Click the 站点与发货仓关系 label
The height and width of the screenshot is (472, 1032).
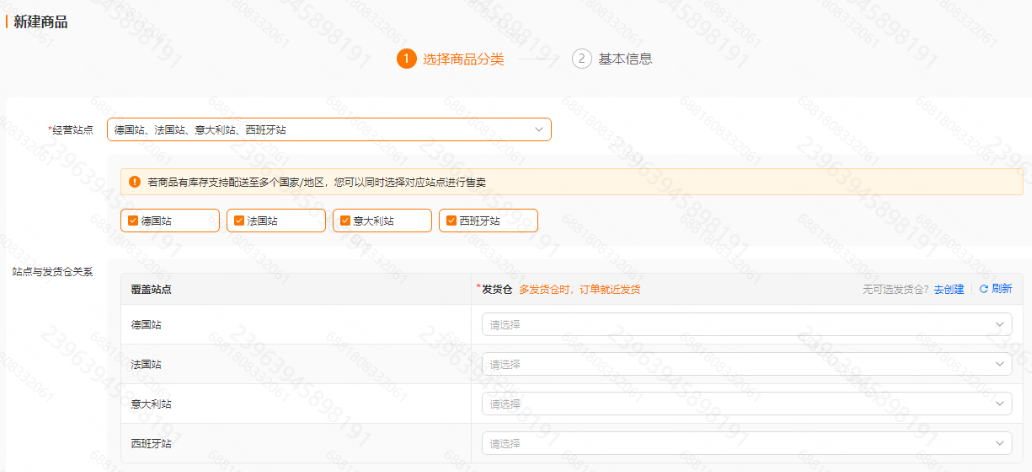click(x=53, y=272)
